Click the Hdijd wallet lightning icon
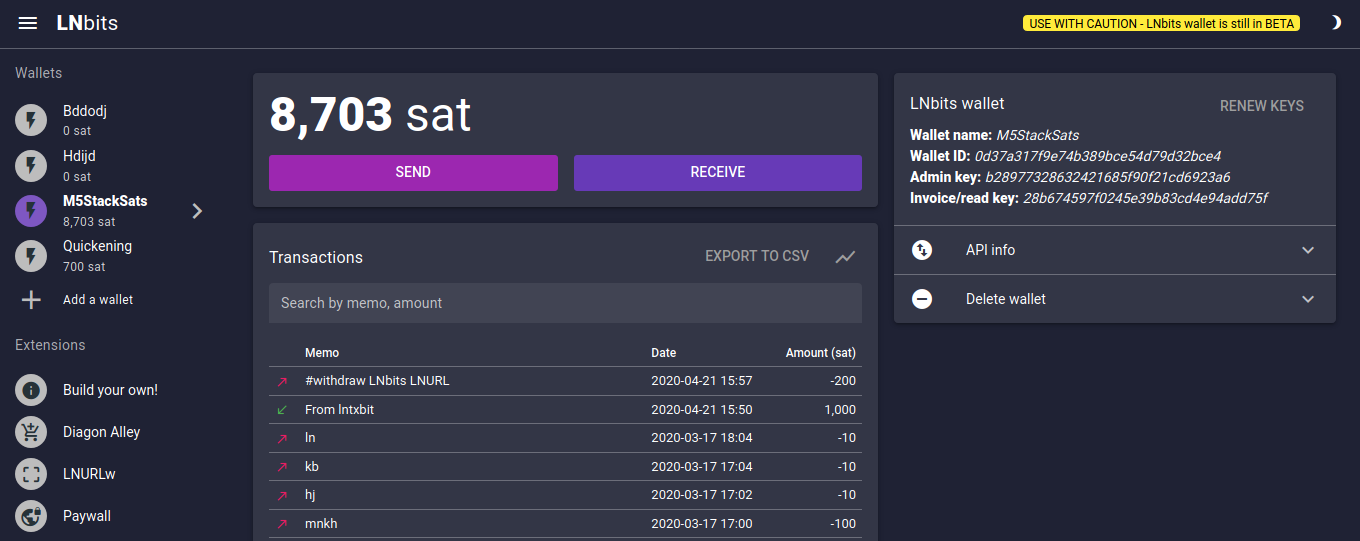1360x541 pixels. tap(31, 165)
